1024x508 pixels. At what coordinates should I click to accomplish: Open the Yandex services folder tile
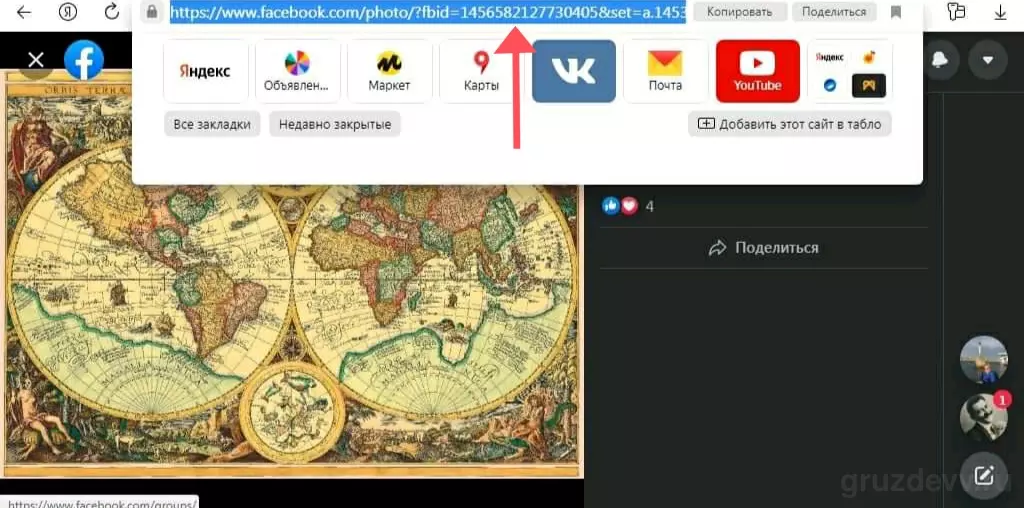pyautogui.click(x=850, y=71)
